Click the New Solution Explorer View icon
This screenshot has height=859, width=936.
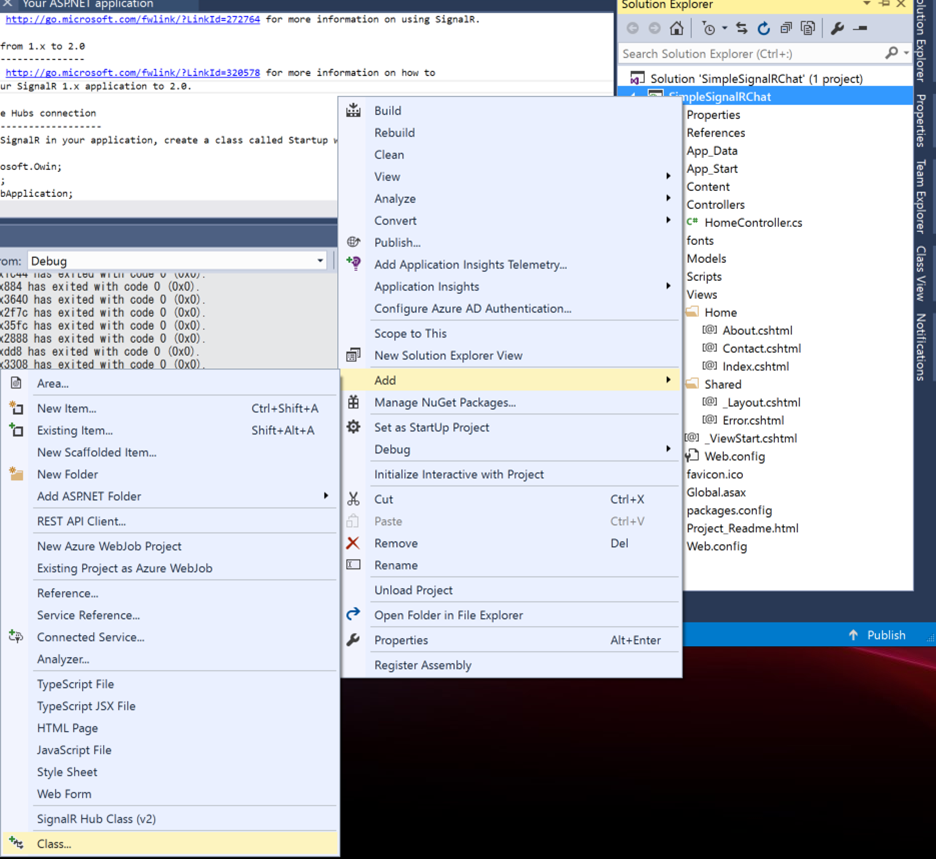tap(353, 355)
